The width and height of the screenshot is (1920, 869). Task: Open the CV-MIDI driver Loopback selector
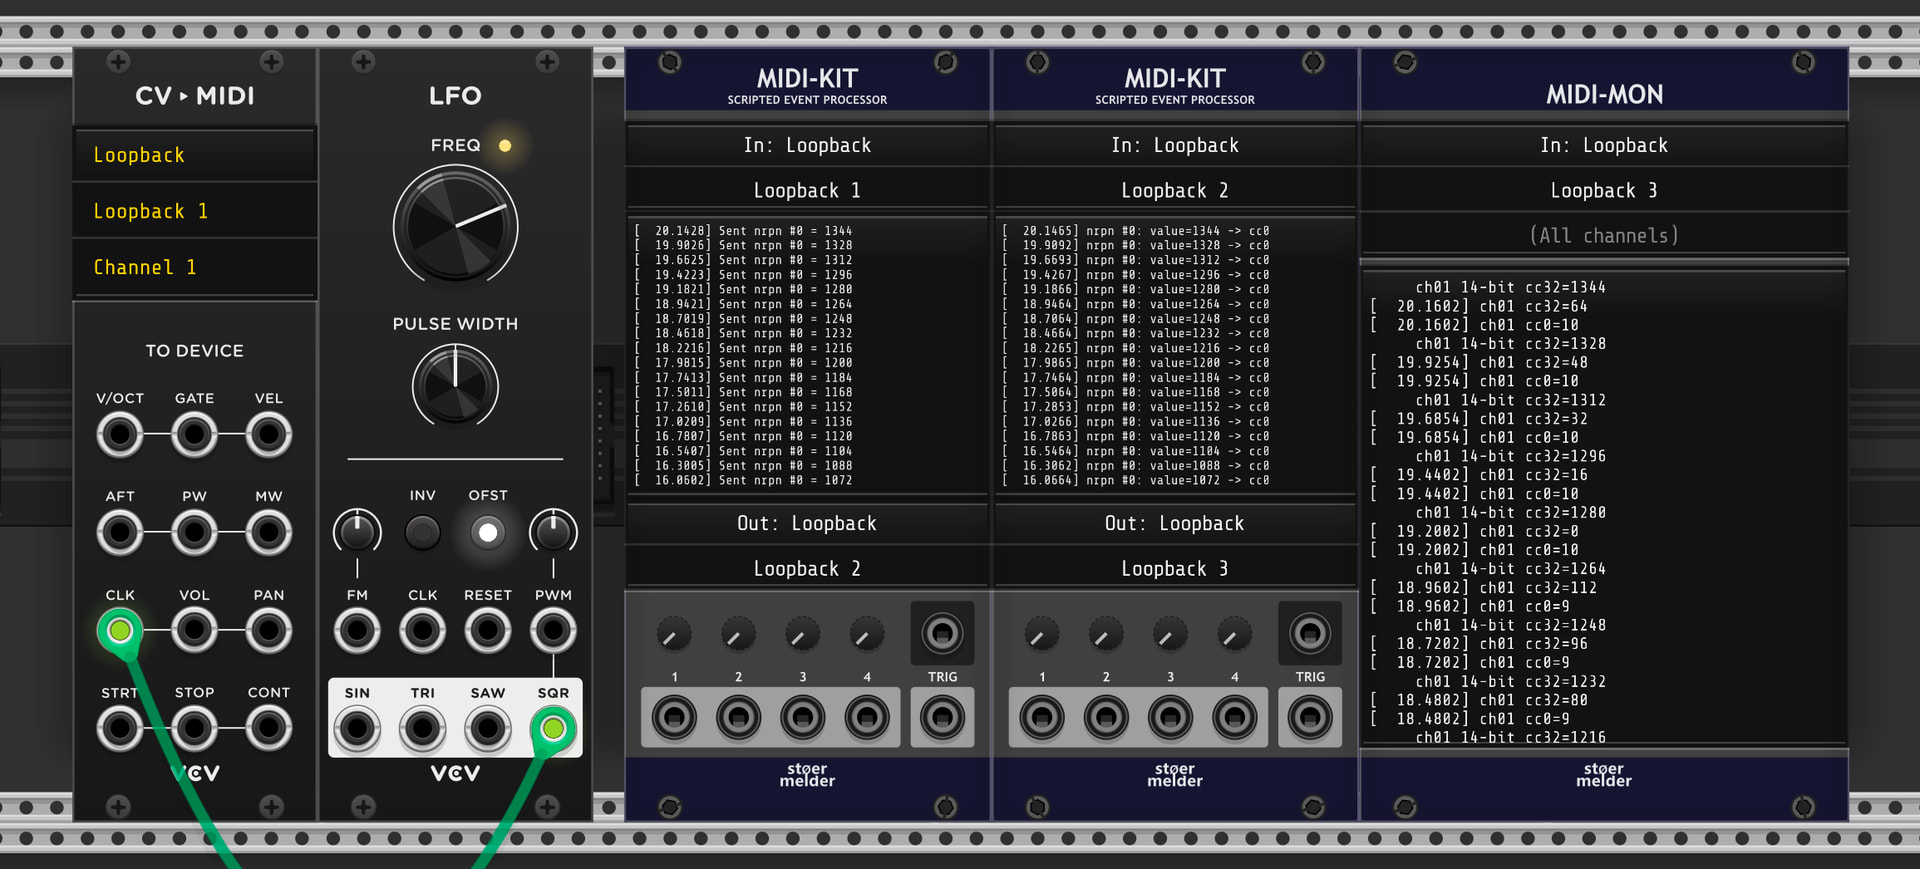[195, 155]
